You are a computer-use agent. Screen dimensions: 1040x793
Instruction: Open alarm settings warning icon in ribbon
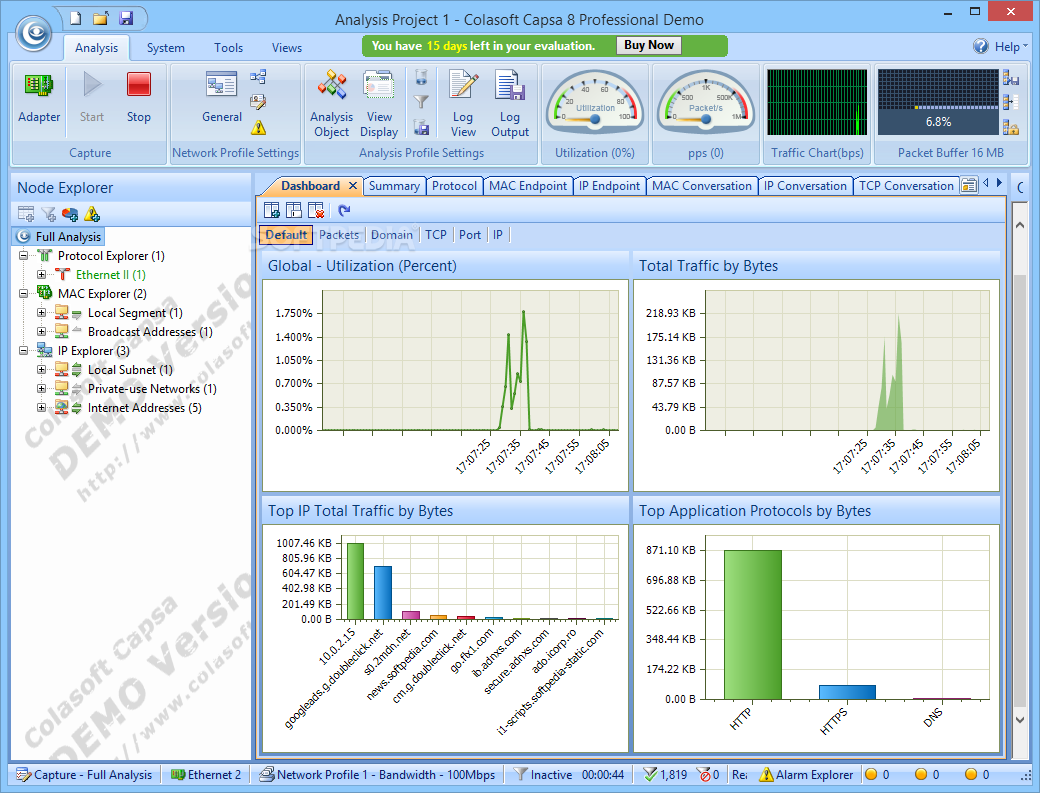pos(258,127)
